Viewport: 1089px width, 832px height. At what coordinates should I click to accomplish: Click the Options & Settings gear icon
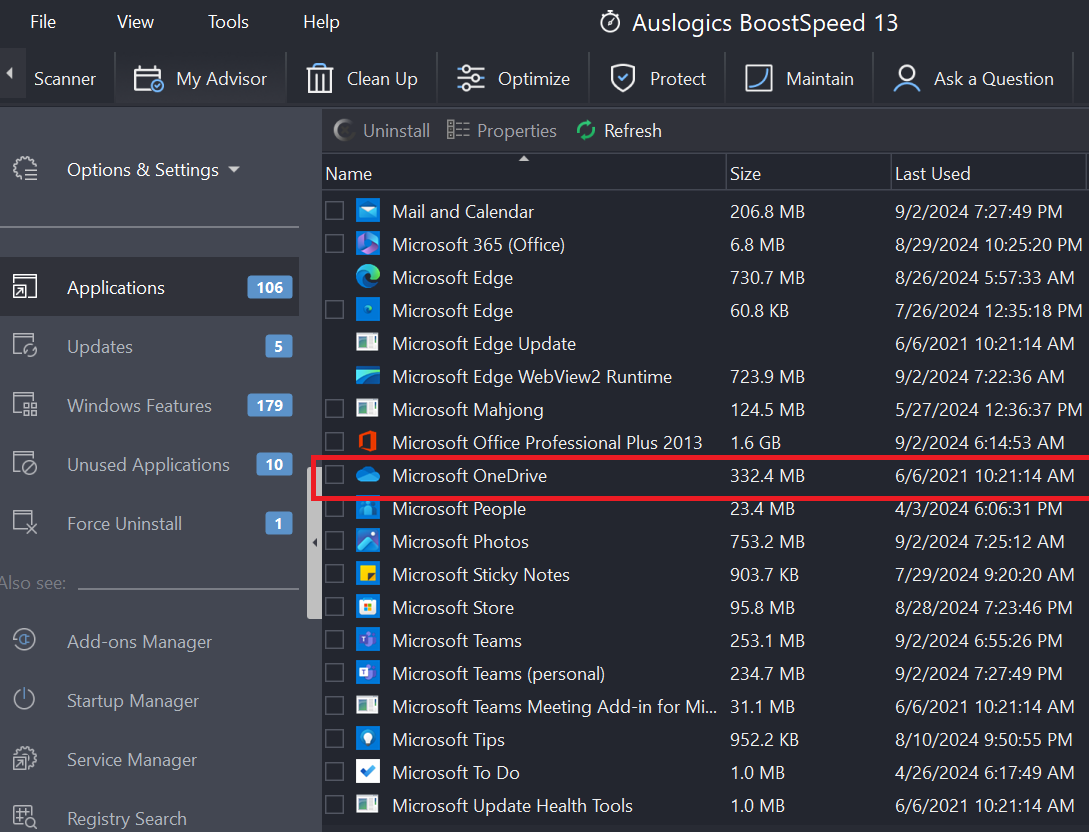click(26, 169)
